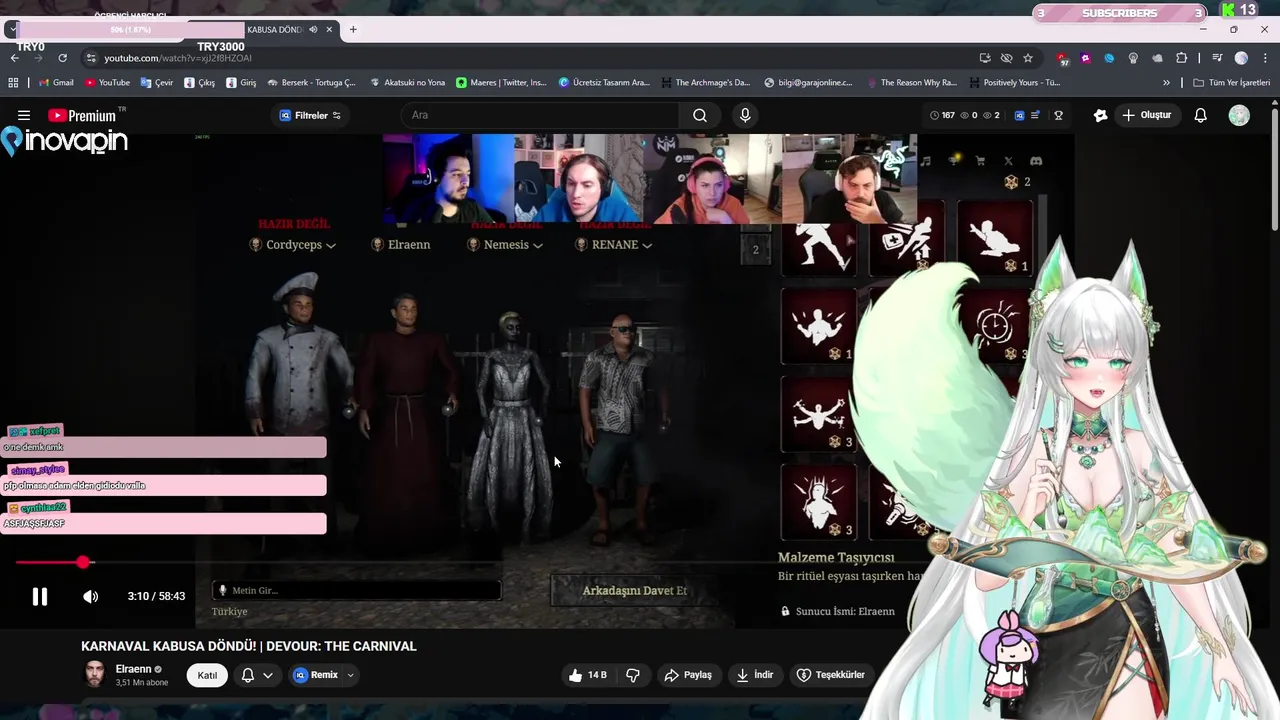
Task: Click the in-game music note icon
Action: pyautogui.click(x=926, y=161)
